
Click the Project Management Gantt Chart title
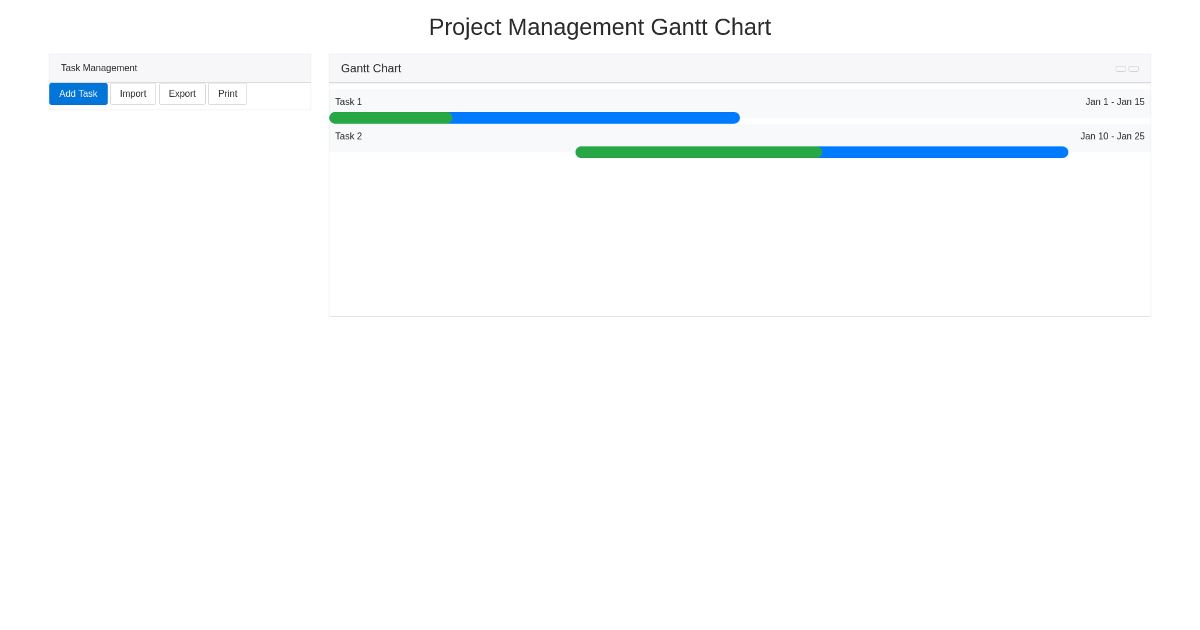[600, 27]
